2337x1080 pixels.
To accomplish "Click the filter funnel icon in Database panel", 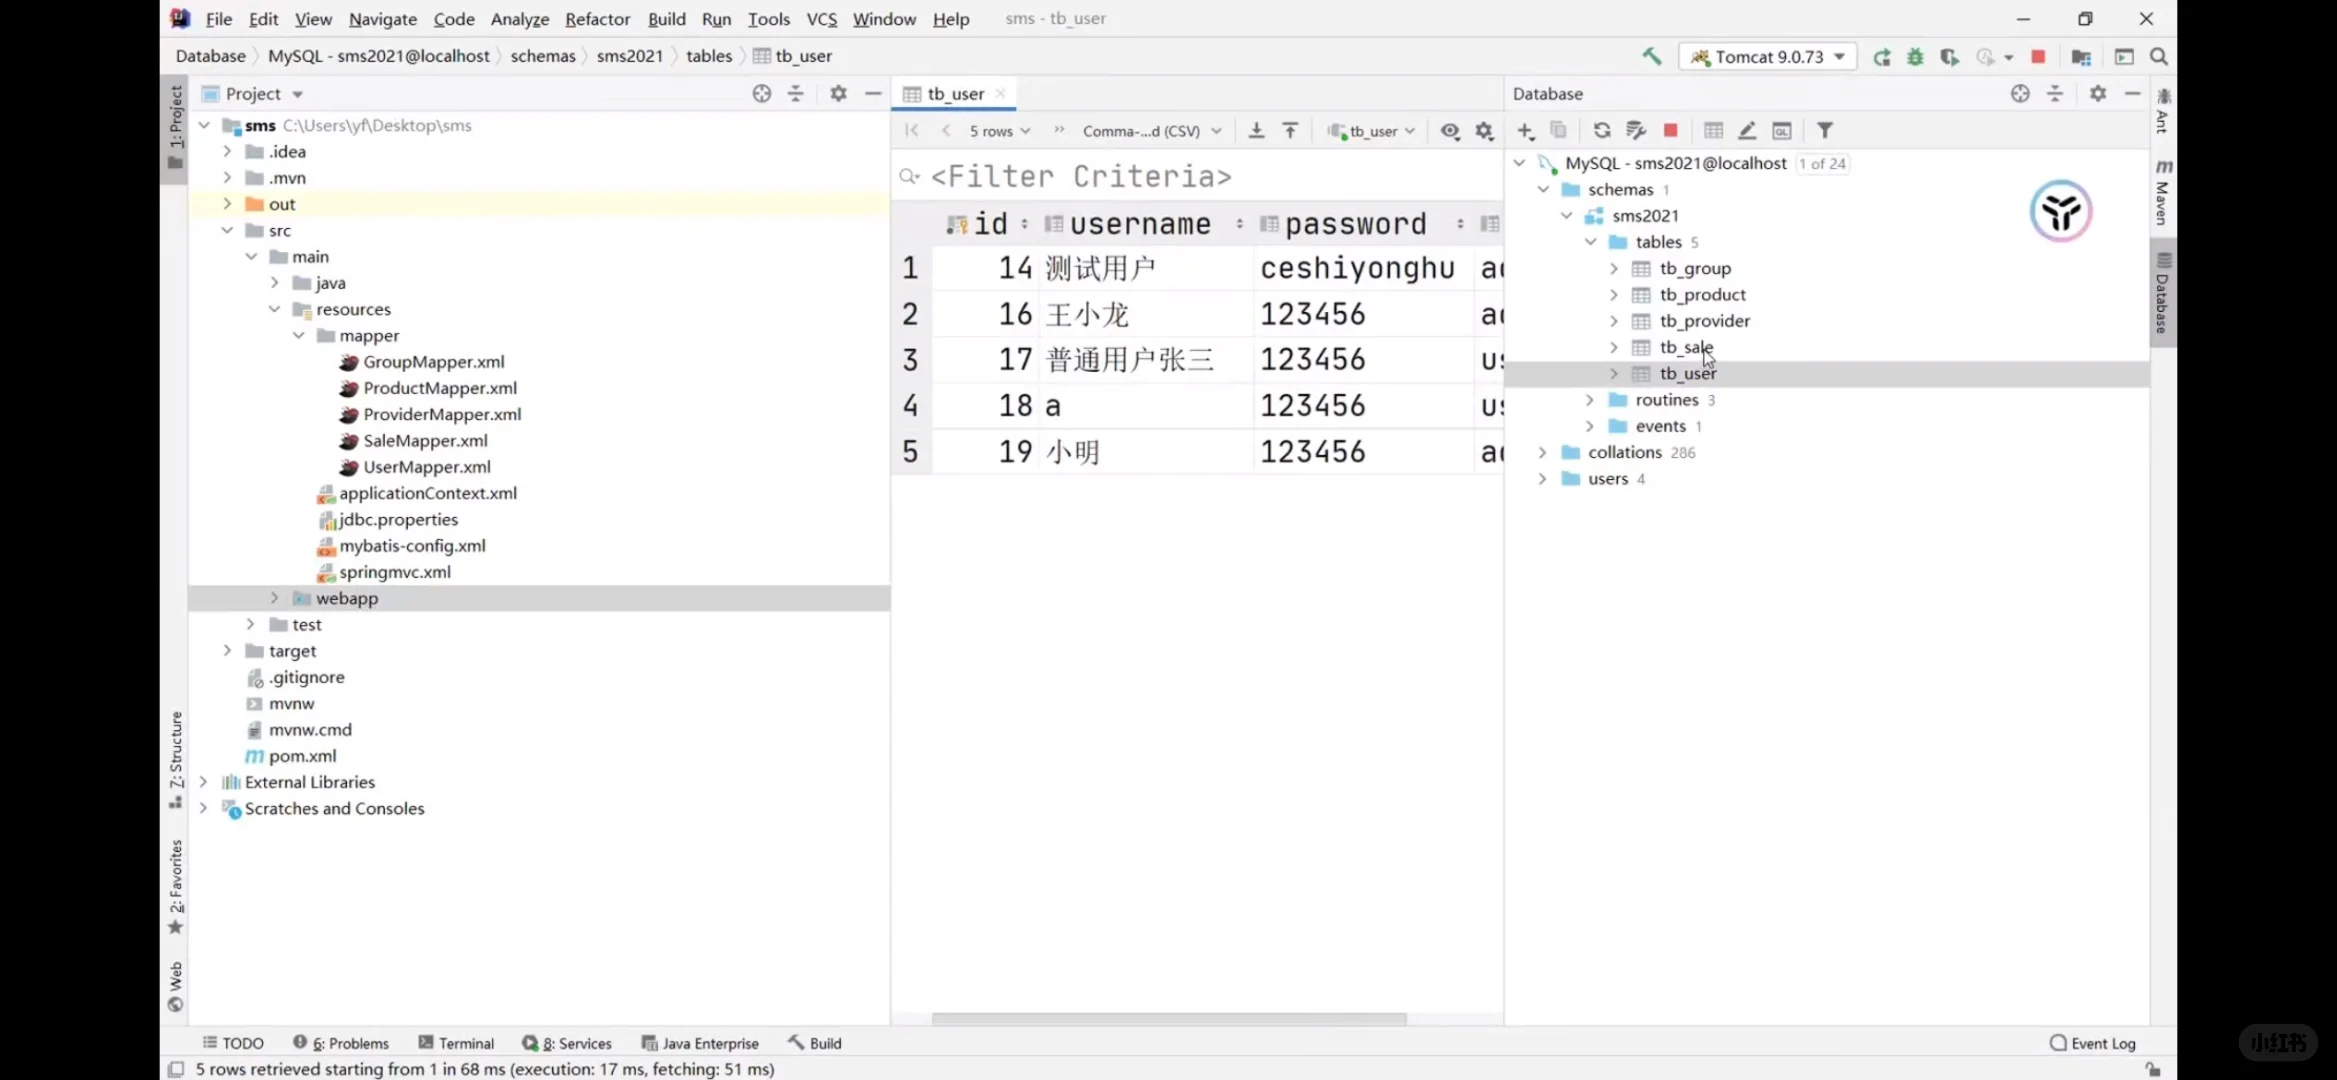I will point(1825,131).
